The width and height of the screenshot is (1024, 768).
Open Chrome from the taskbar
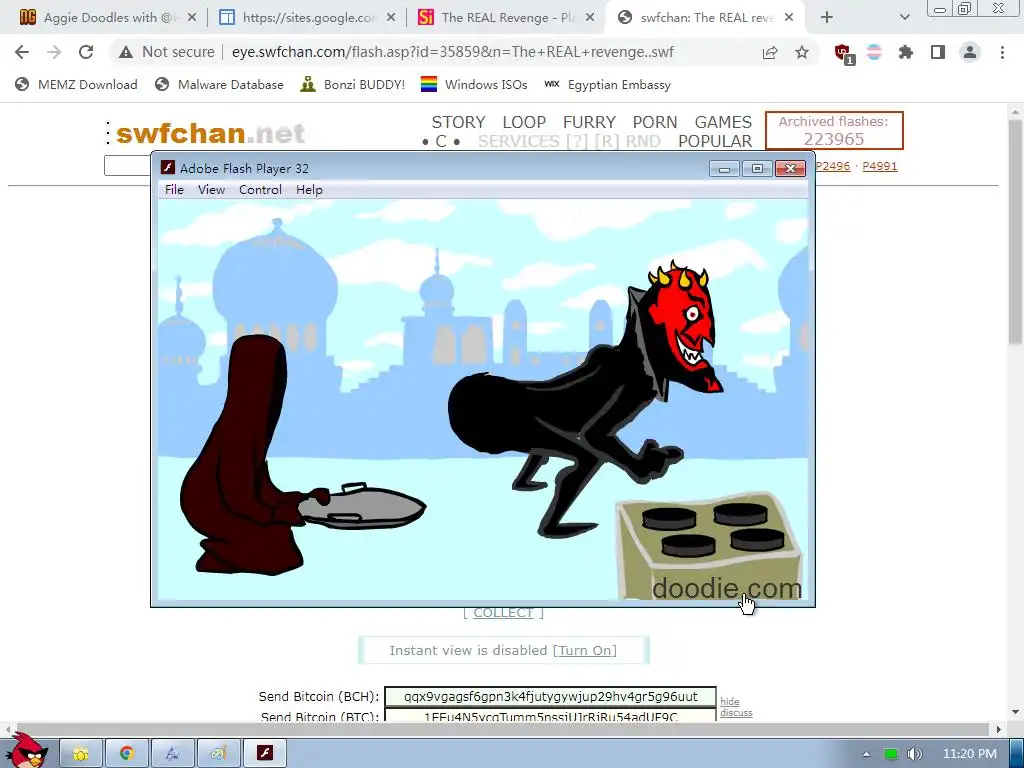[127, 753]
